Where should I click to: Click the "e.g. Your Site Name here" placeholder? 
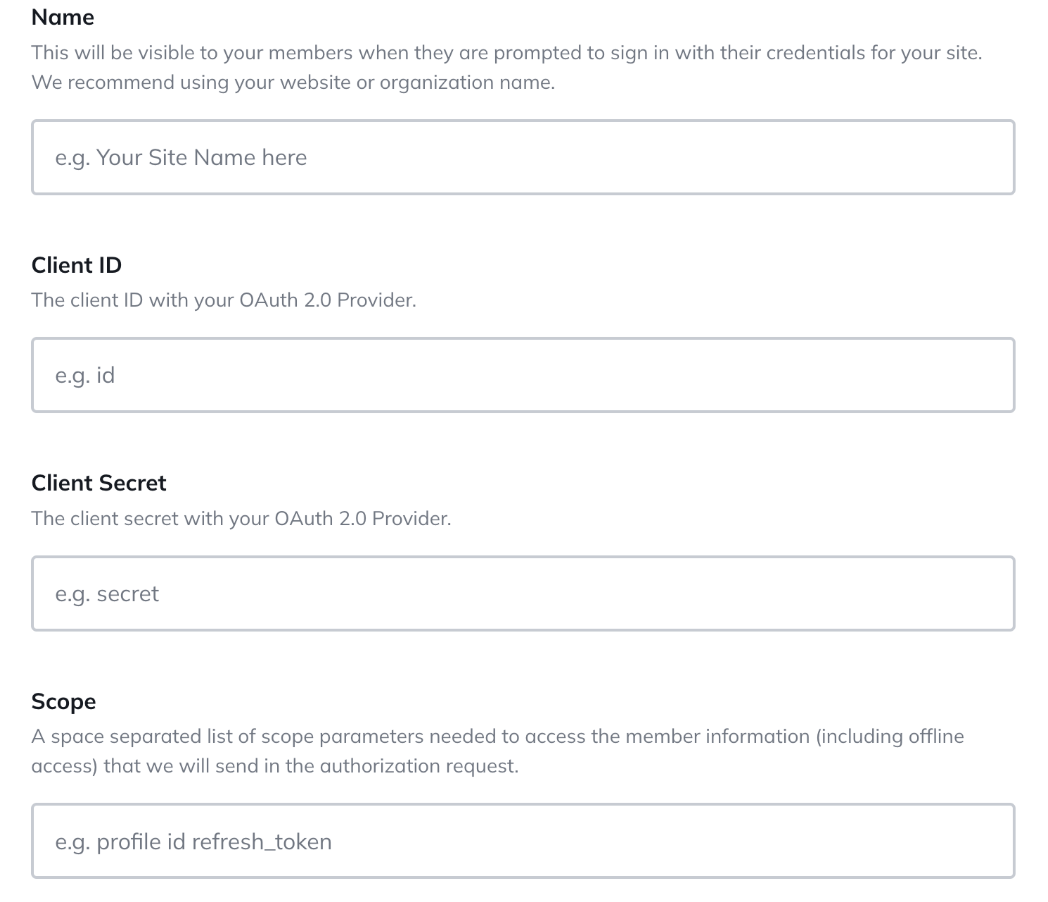(x=181, y=157)
